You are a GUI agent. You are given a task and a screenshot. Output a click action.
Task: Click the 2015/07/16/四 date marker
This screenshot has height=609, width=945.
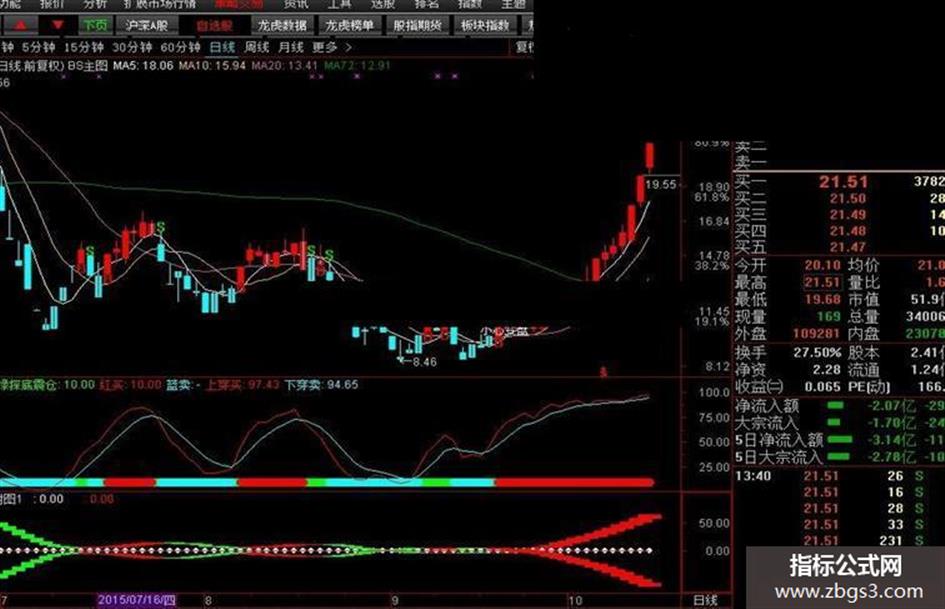[x=137, y=600]
